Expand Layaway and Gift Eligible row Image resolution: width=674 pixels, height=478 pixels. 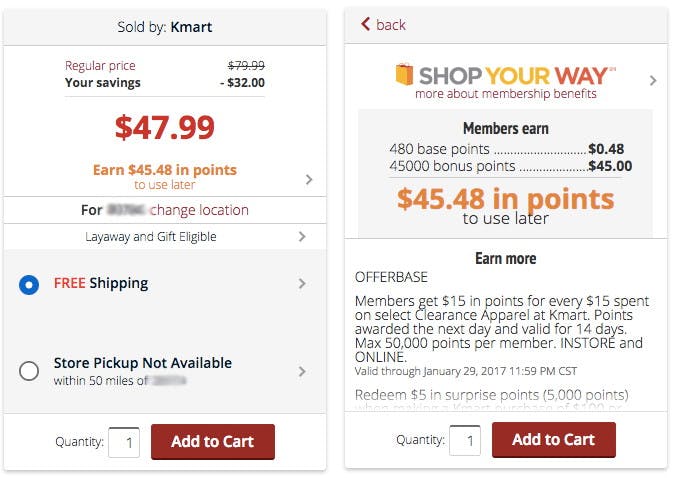point(302,237)
